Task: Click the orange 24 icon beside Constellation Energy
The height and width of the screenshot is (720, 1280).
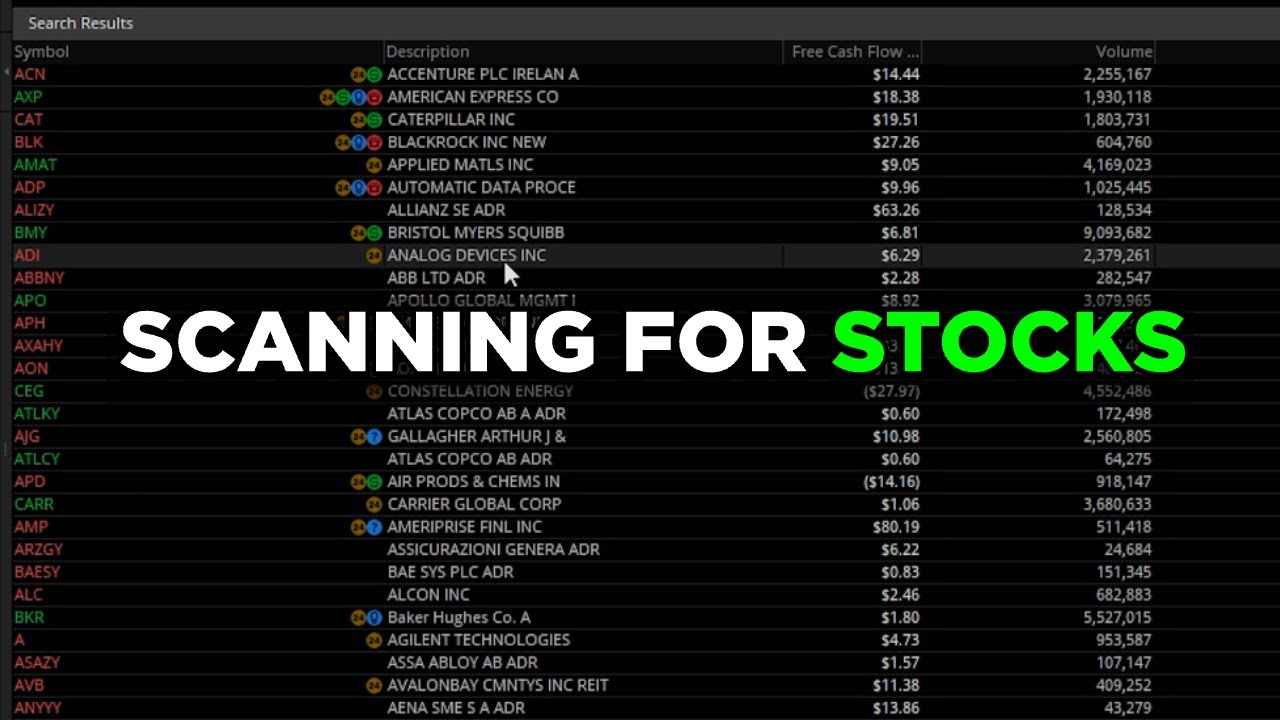Action: [374, 391]
